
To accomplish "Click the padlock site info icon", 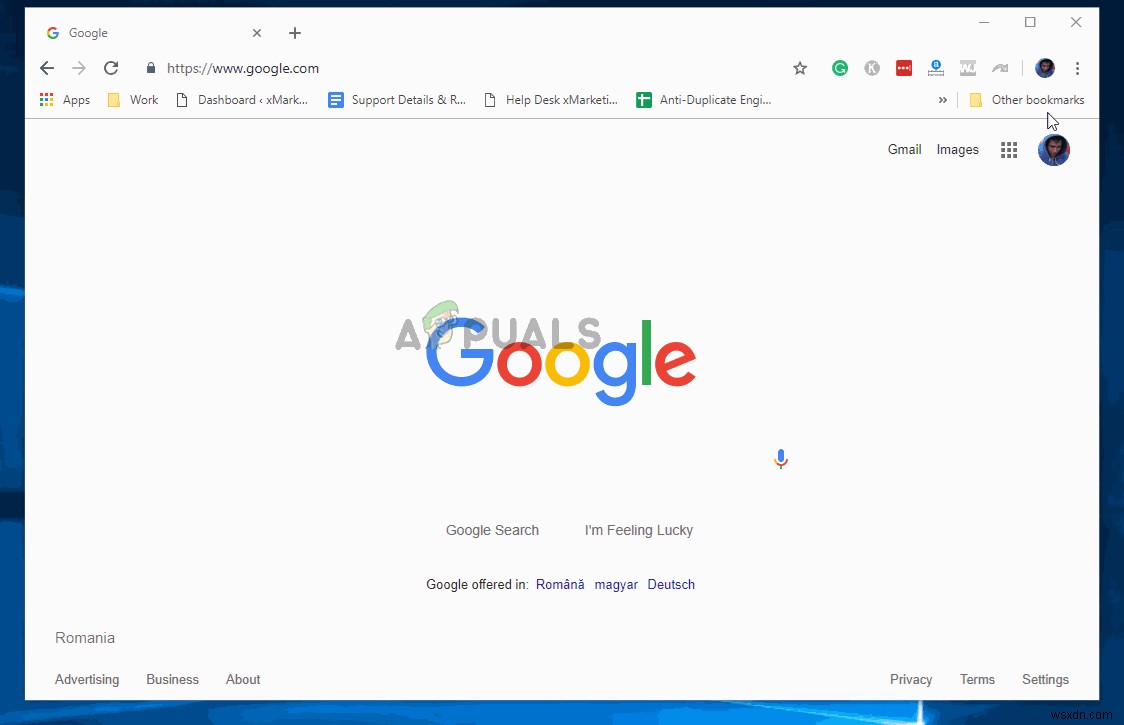I will point(151,68).
